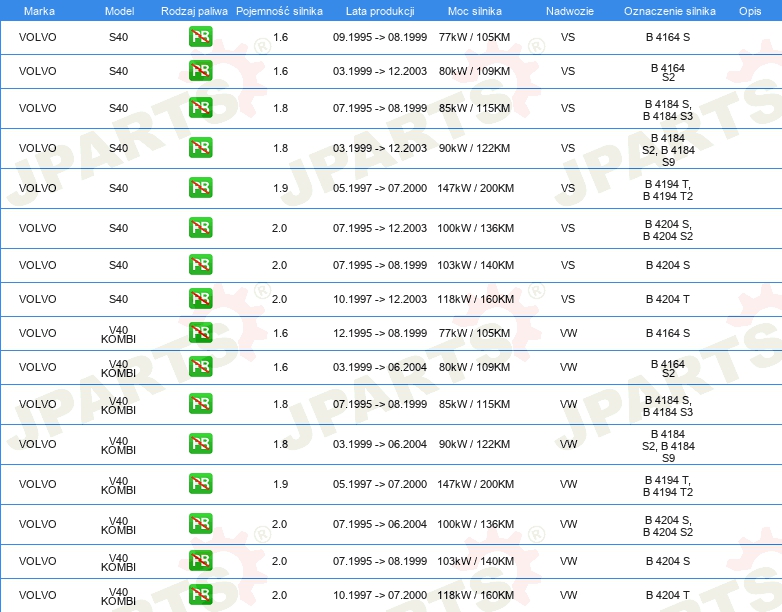Click the fuel icon in S40 1.9 147kW row
Viewport: 782px width, 612px height.
[200, 188]
